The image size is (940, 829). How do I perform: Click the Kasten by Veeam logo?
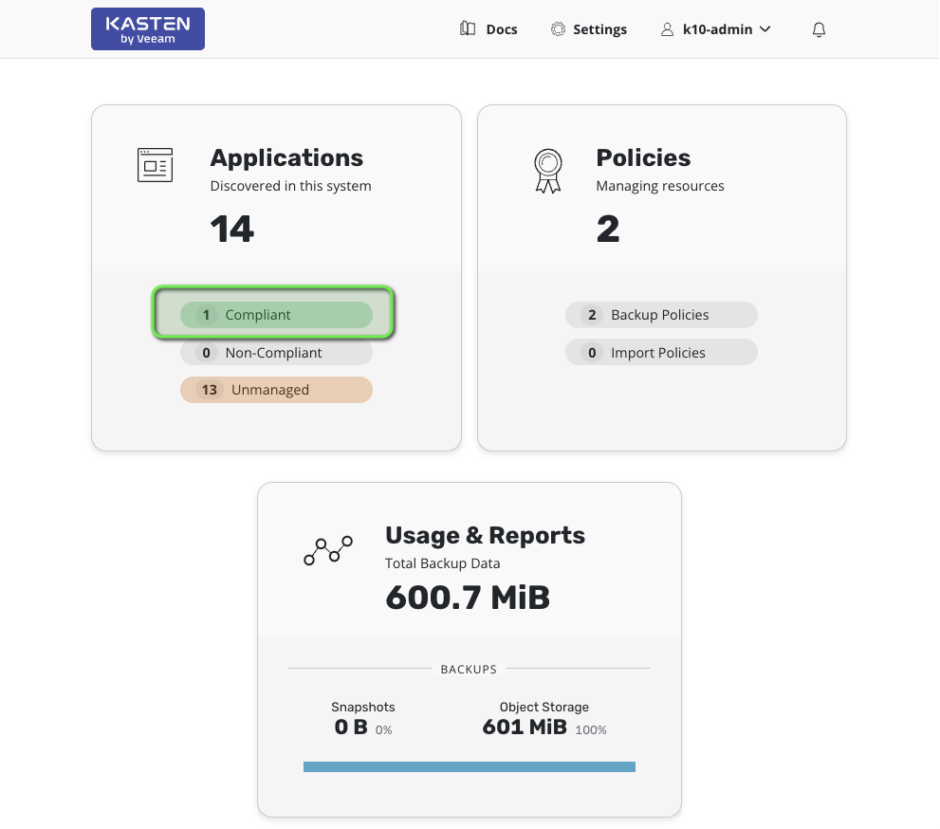click(147, 29)
